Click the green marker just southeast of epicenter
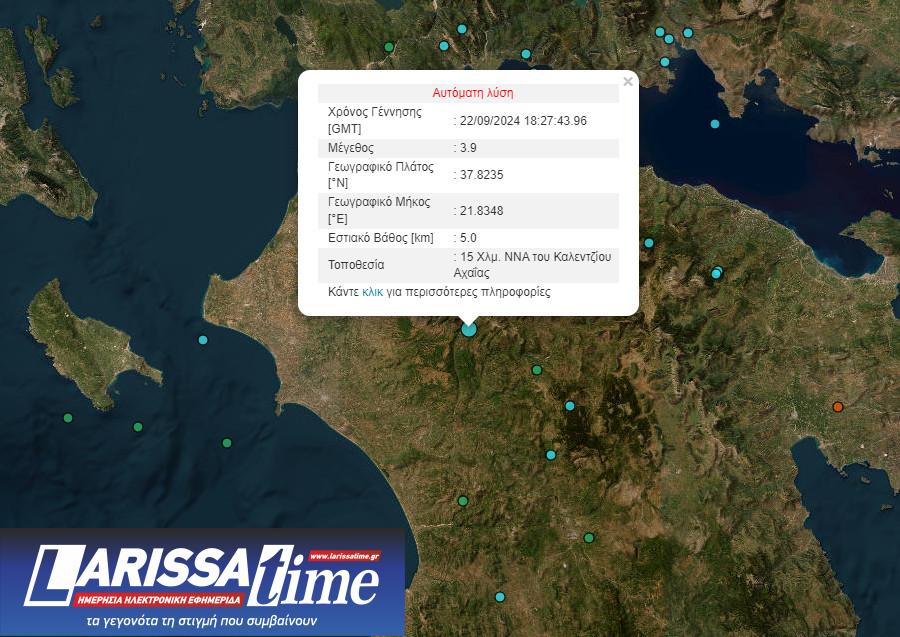 [537, 370]
